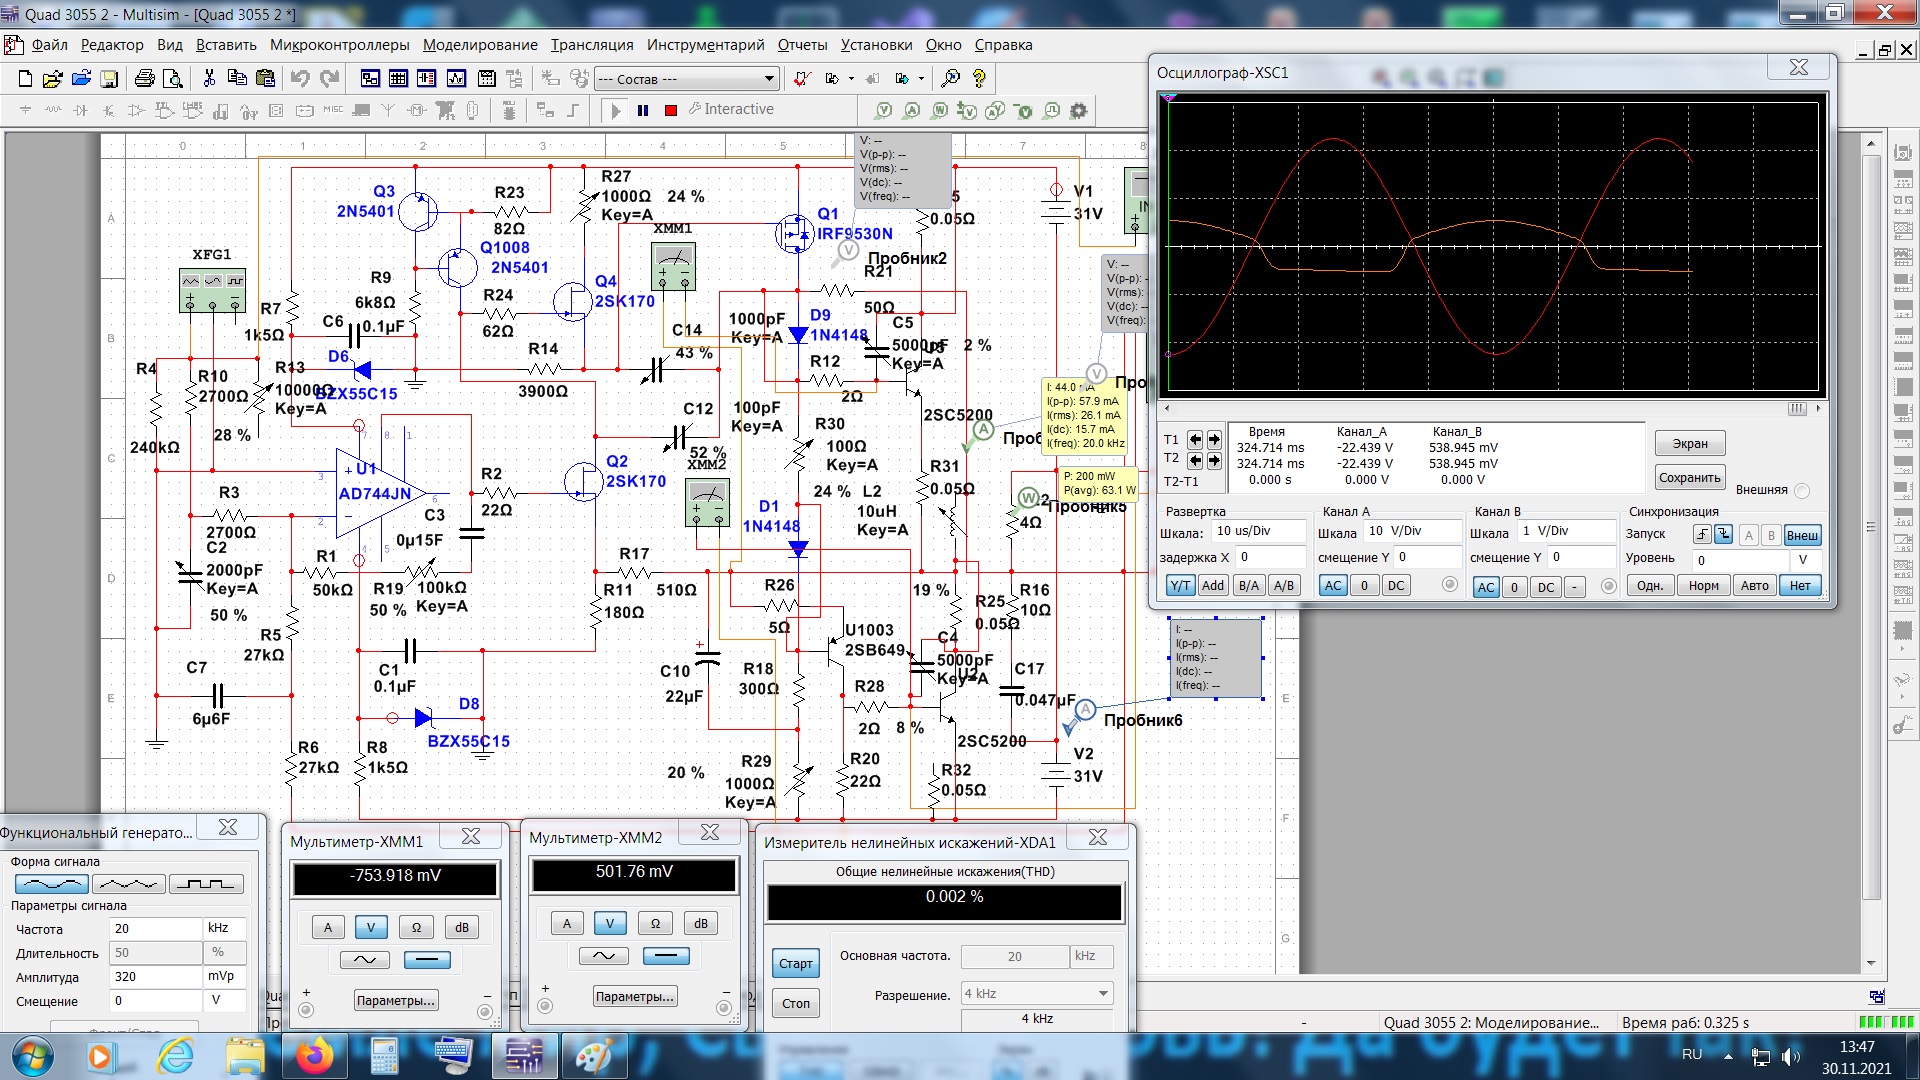This screenshot has width=1920, height=1080.
Task: Open file using the folder icon
Action: (x=53, y=79)
